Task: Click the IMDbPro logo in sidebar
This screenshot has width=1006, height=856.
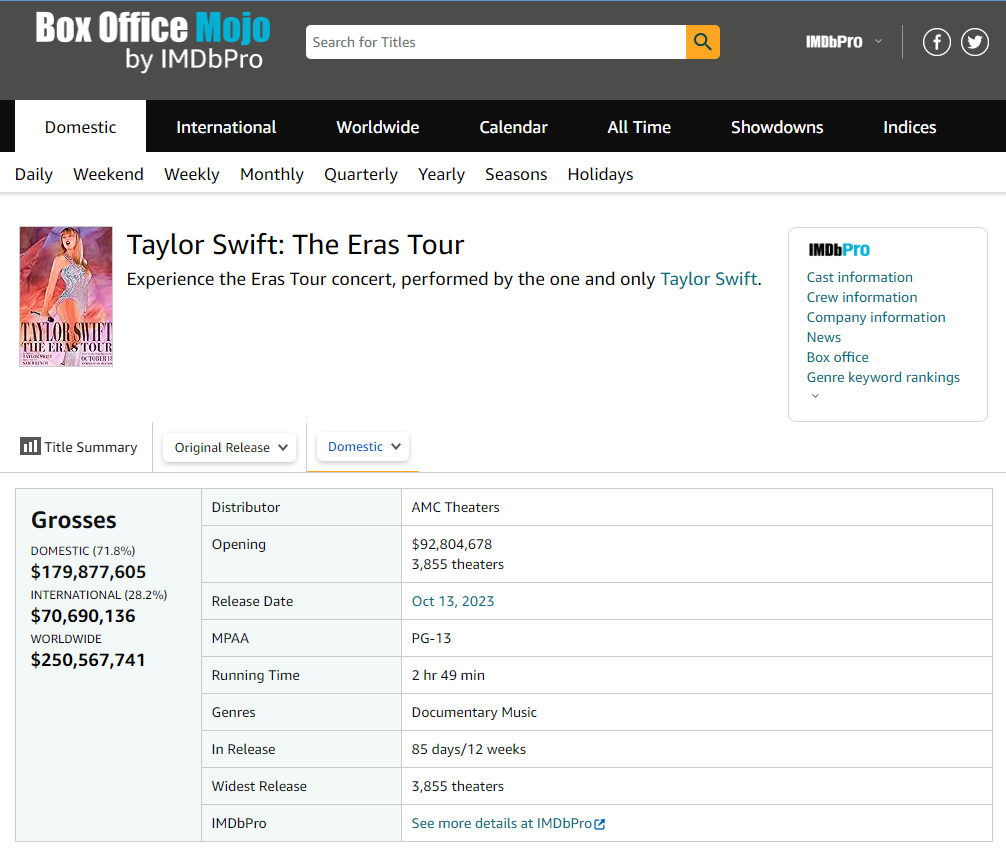Action: point(838,250)
